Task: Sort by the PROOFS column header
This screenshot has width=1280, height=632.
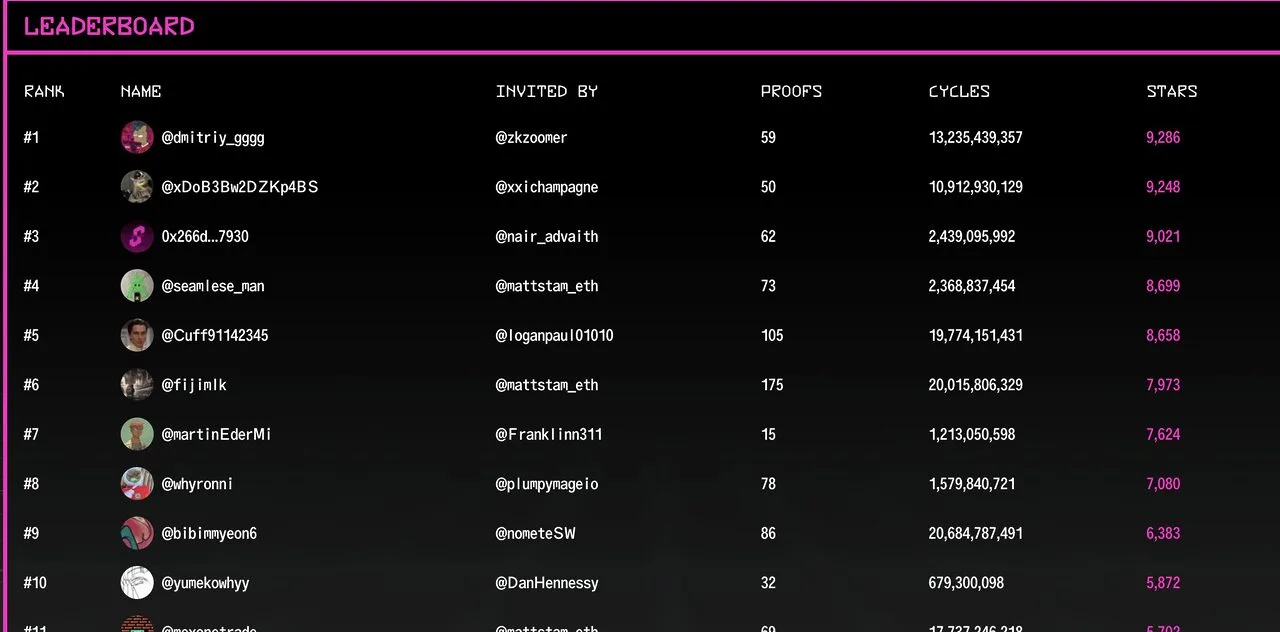Action: click(x=791, y=91)
